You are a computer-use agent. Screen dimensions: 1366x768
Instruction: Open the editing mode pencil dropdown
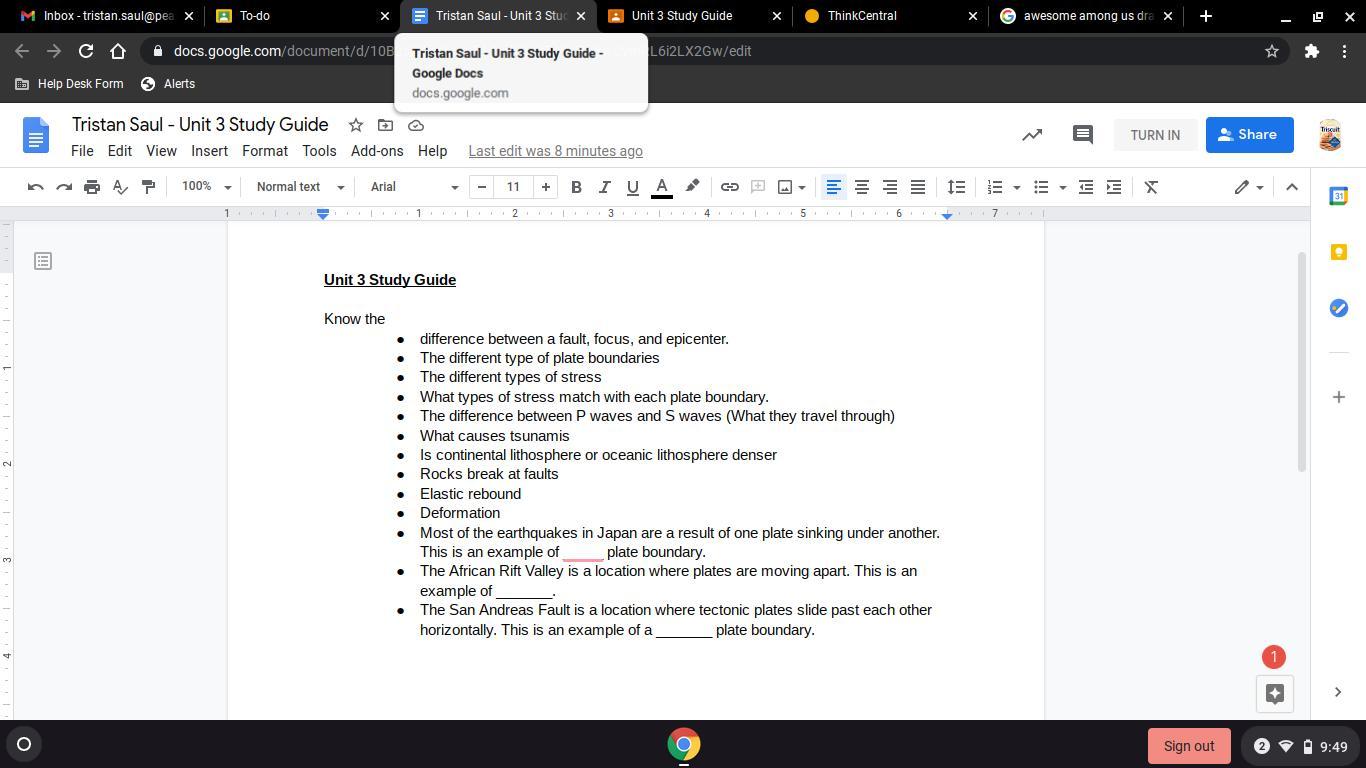pyautogui.click(x=1248, y=187)
